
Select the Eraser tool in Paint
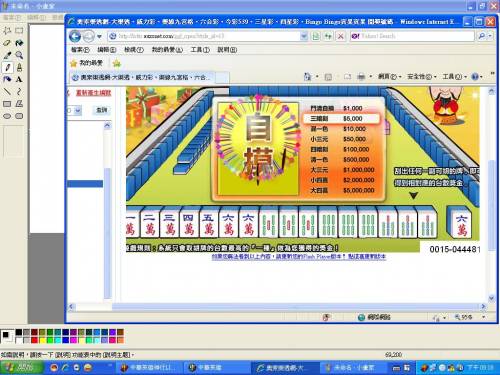7,43
